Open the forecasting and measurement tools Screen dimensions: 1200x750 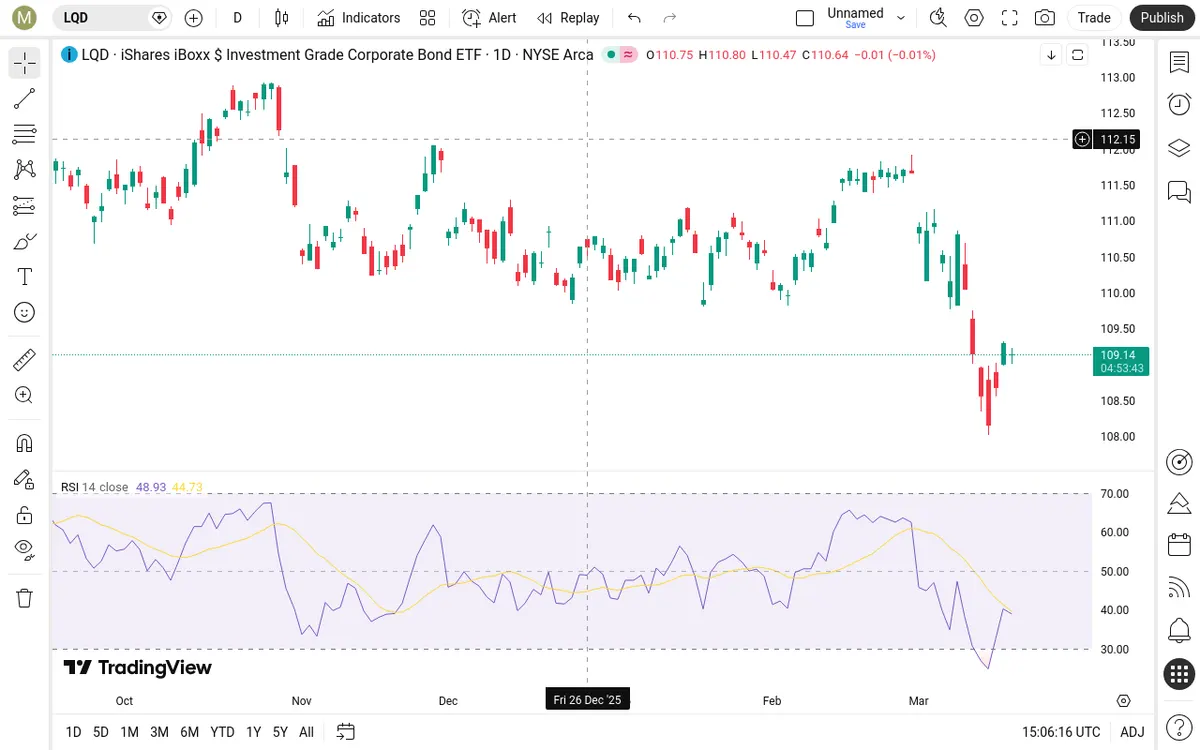click(25, 206)
